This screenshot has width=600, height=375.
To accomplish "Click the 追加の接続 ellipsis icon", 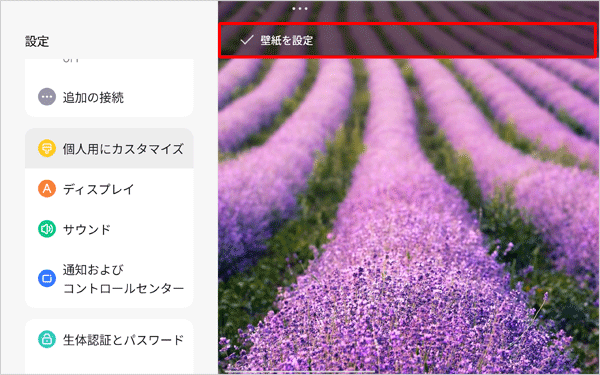I will click(47, 97).
